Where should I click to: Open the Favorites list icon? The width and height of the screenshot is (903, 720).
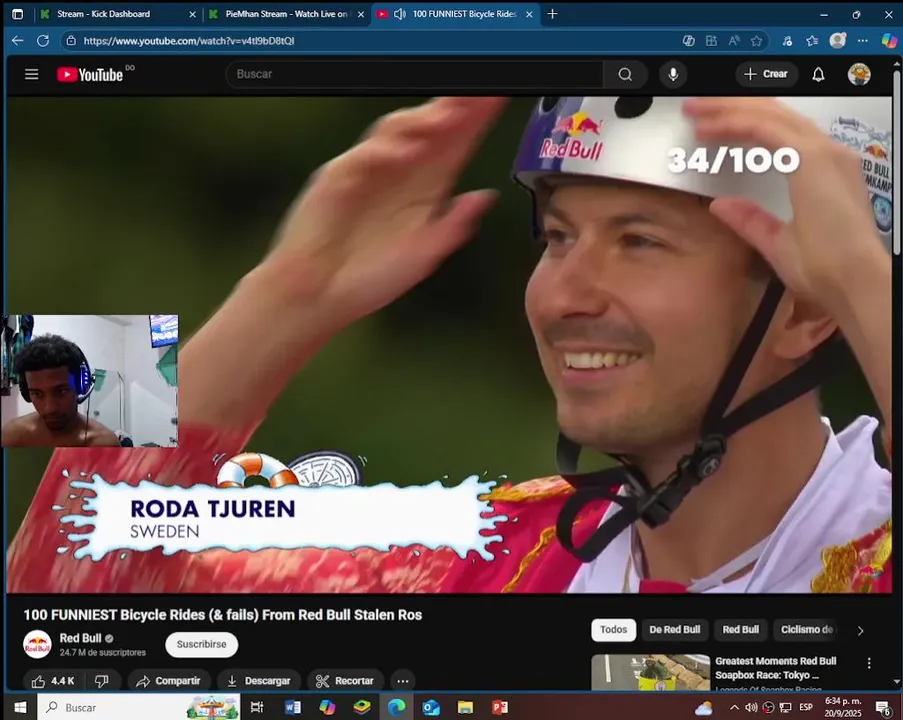click(x=812, y=41)
